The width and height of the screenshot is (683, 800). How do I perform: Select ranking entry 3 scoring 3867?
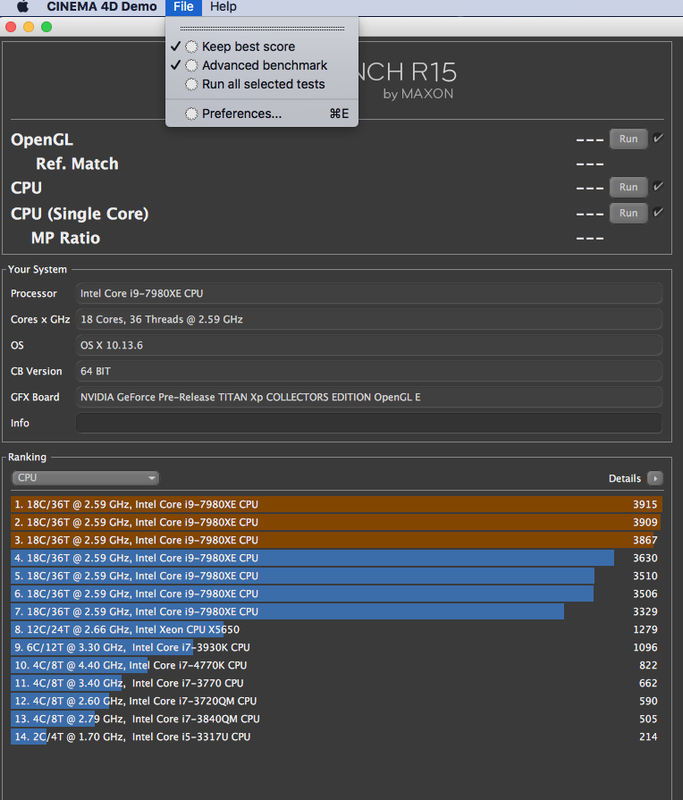tap(336, 540)
